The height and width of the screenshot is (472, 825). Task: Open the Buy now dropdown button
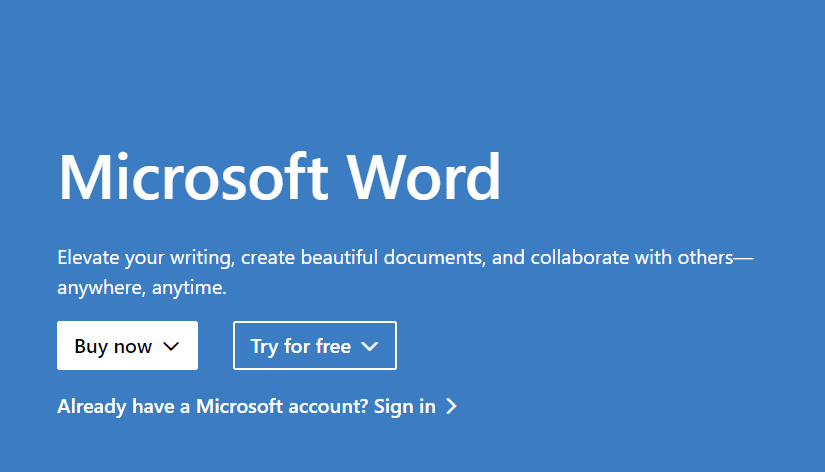pos(127,346)
